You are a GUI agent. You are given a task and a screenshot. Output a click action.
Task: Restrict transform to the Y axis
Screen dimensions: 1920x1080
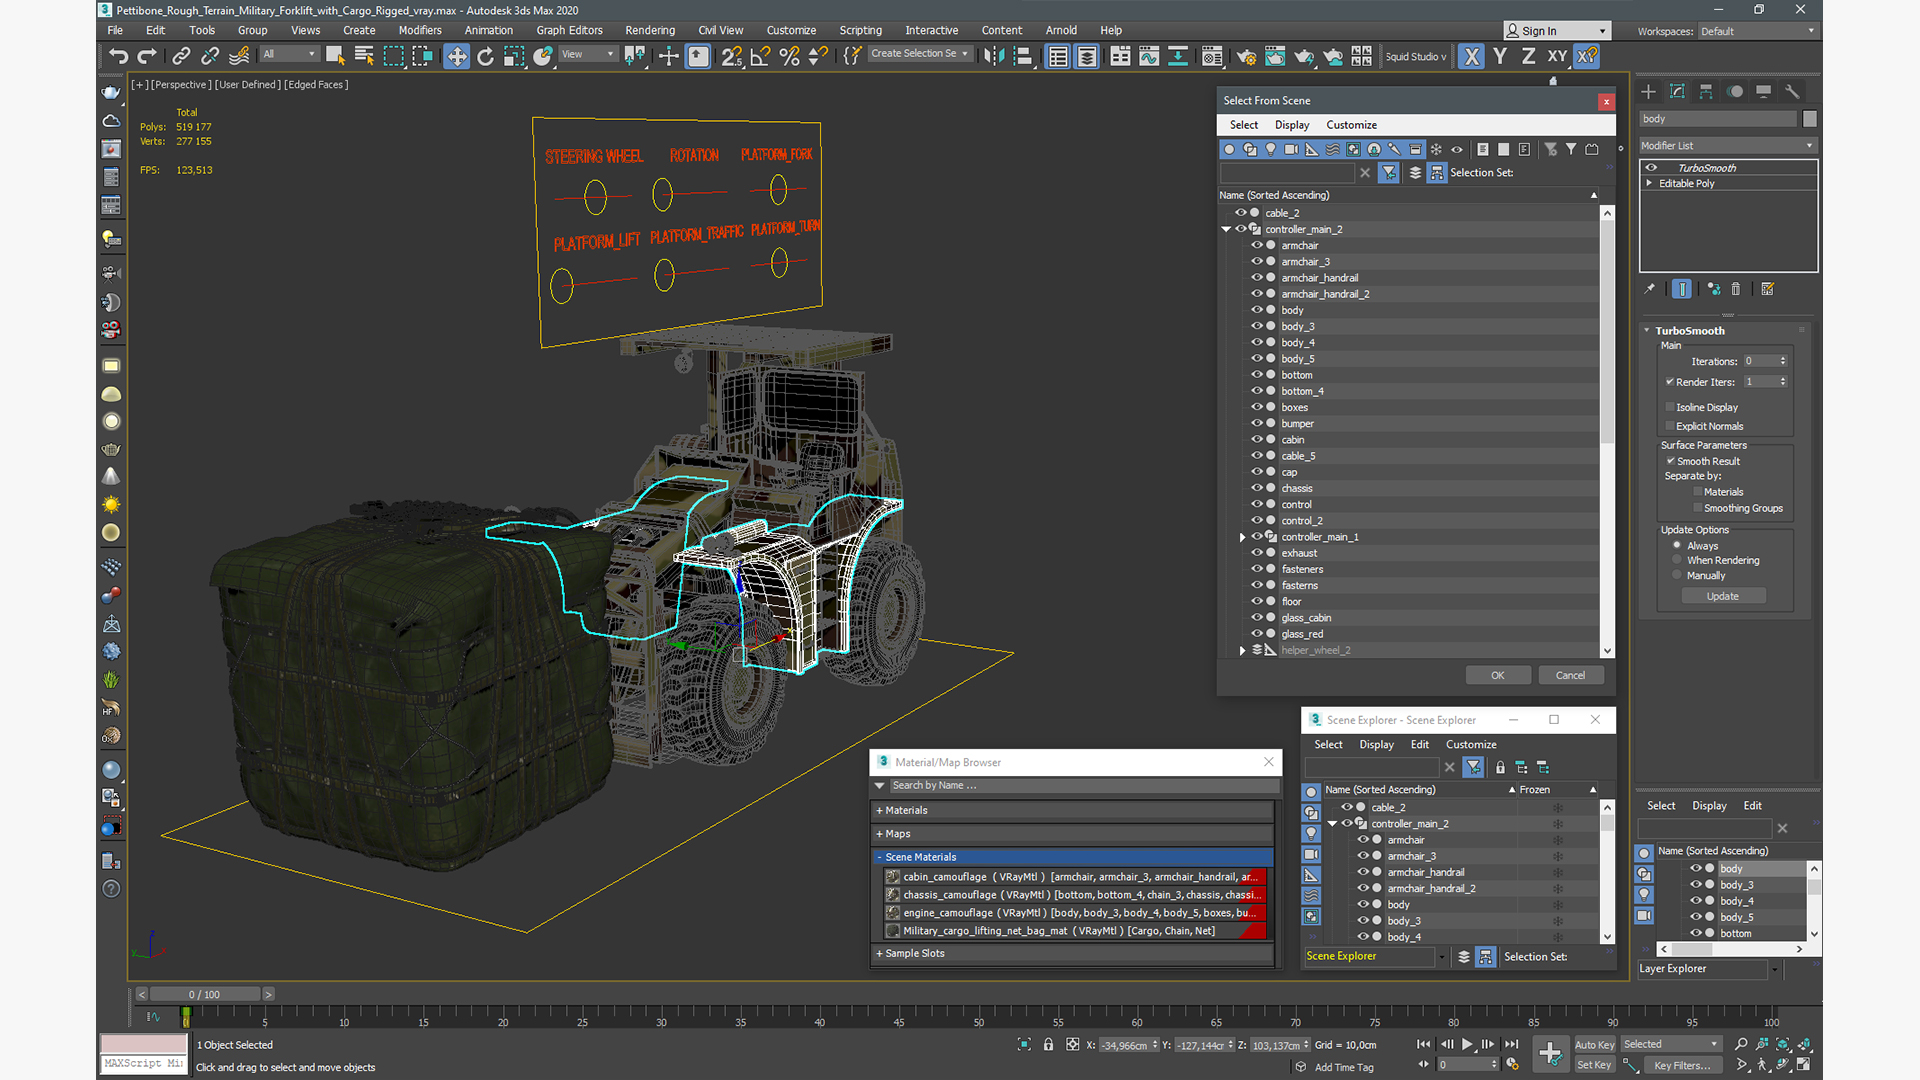(1500, 56)
